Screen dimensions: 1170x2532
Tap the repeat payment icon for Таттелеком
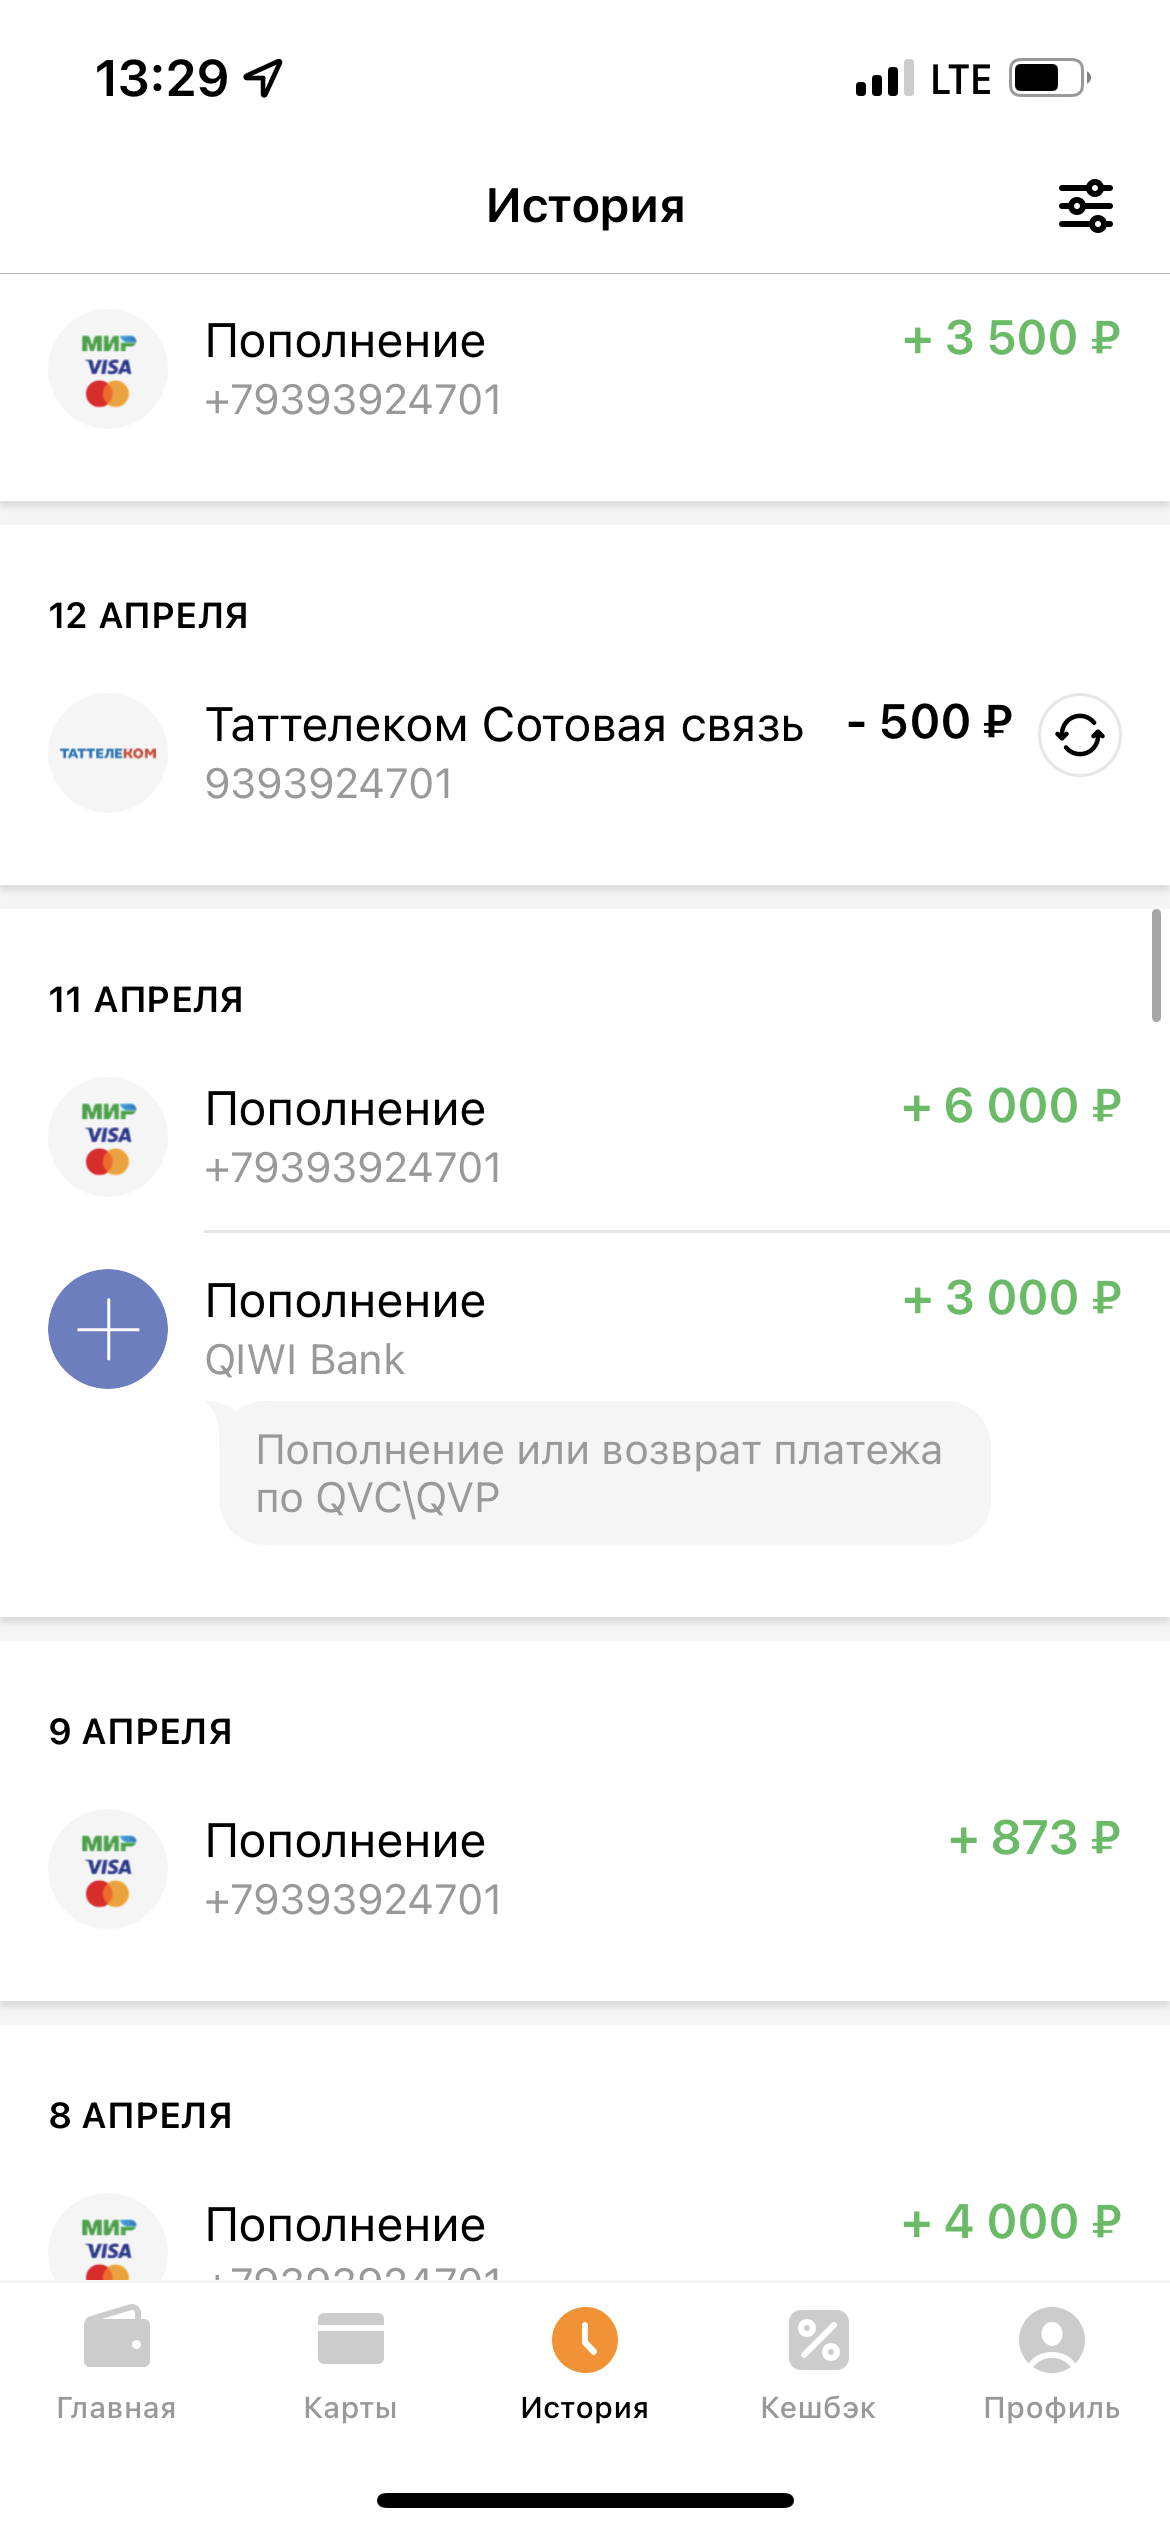1079,736
